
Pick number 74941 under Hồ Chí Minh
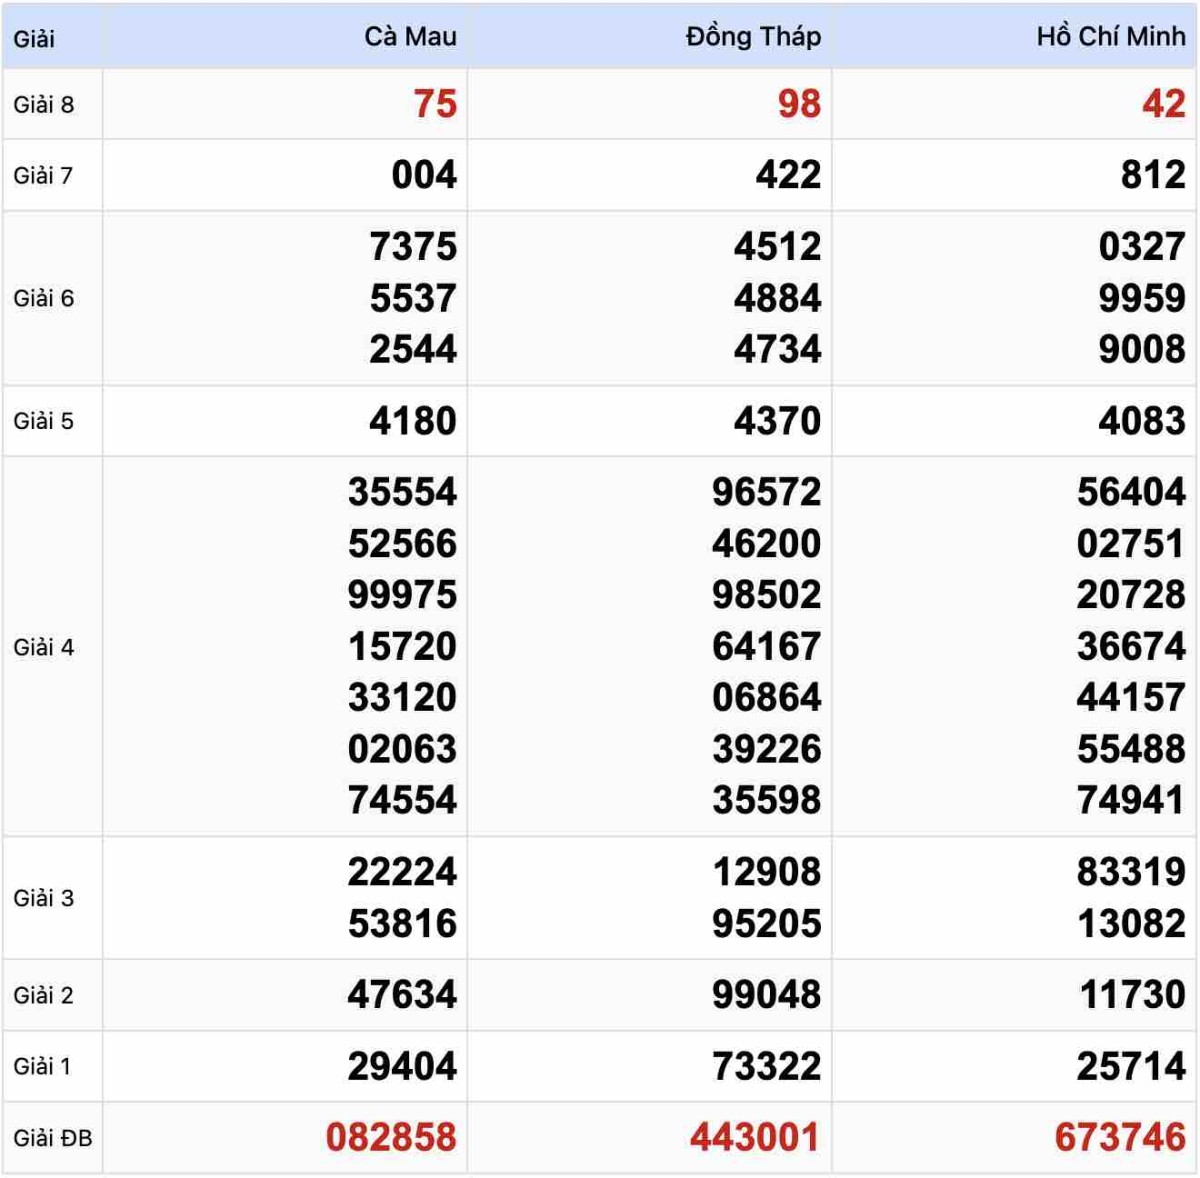tap(1131, 800)
